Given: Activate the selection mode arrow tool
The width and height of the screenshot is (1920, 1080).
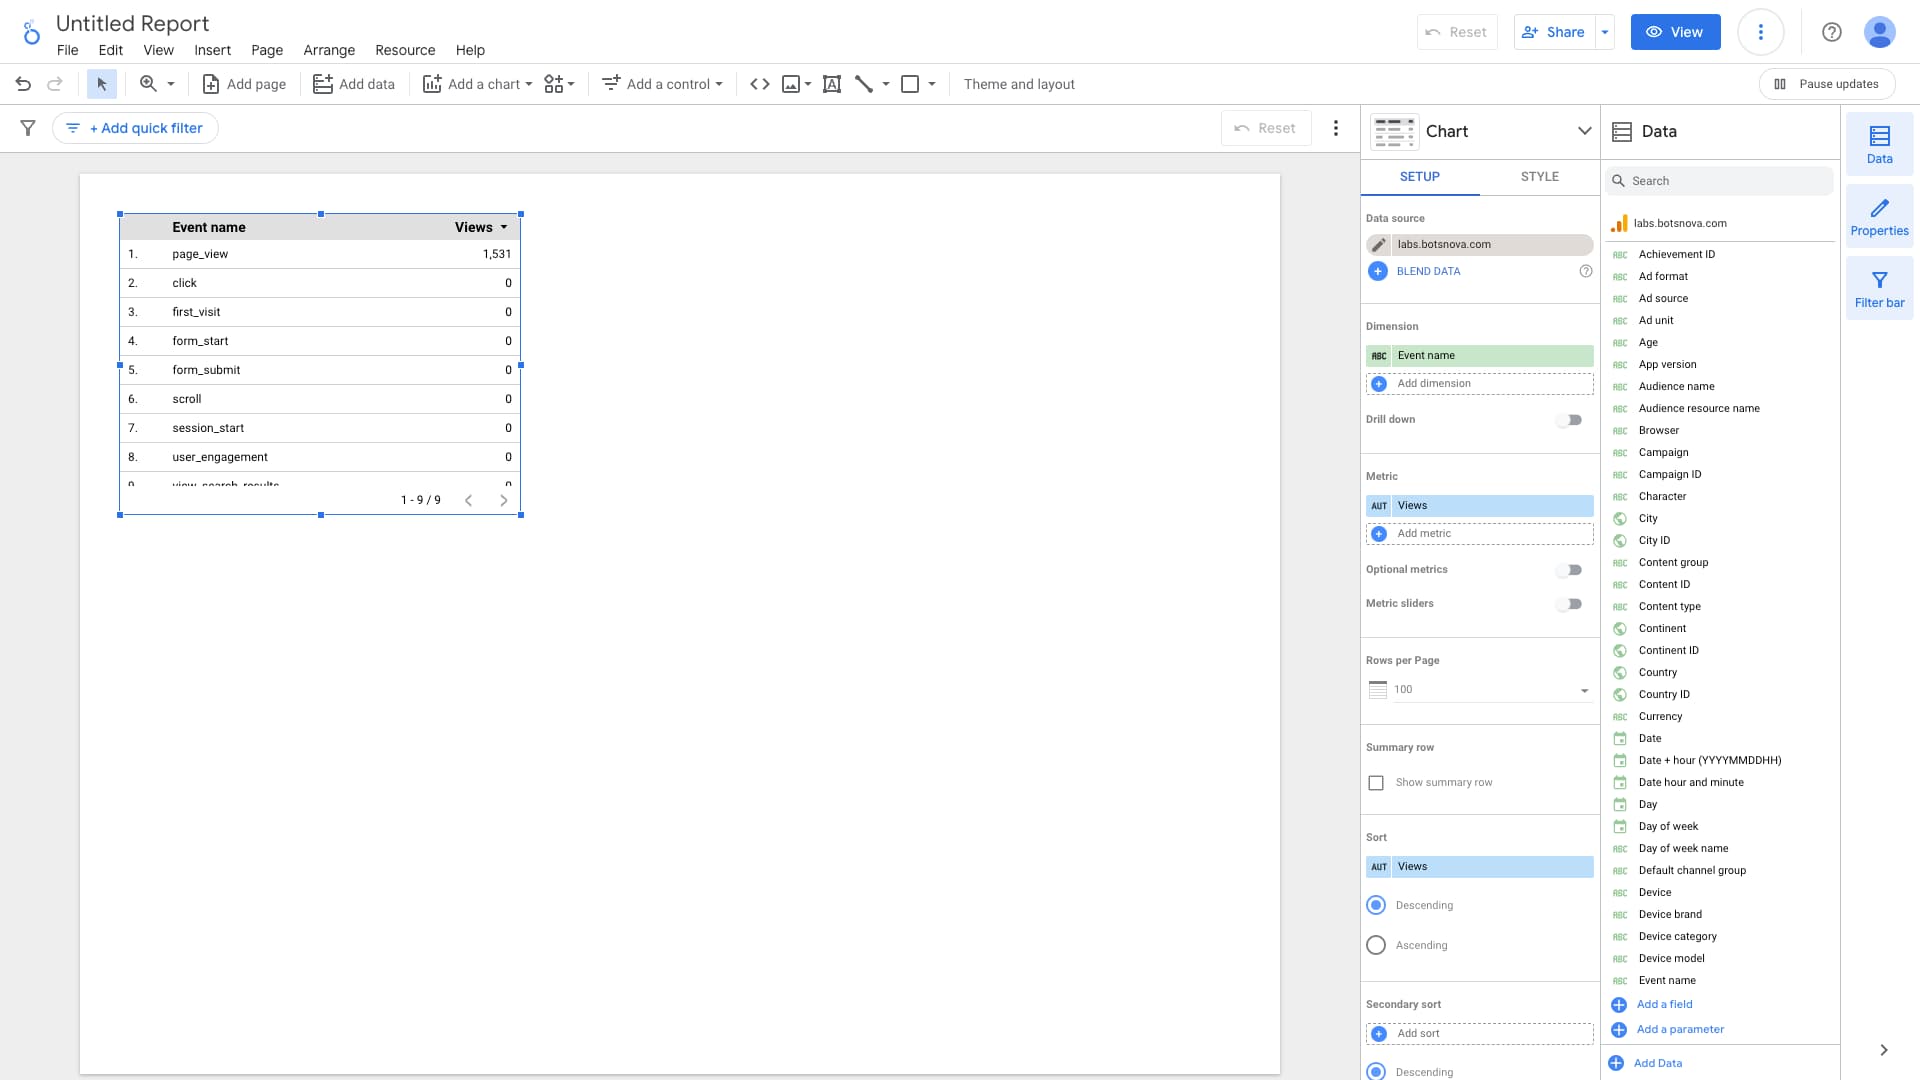Looking at the screenshot, I should (101, 84).
